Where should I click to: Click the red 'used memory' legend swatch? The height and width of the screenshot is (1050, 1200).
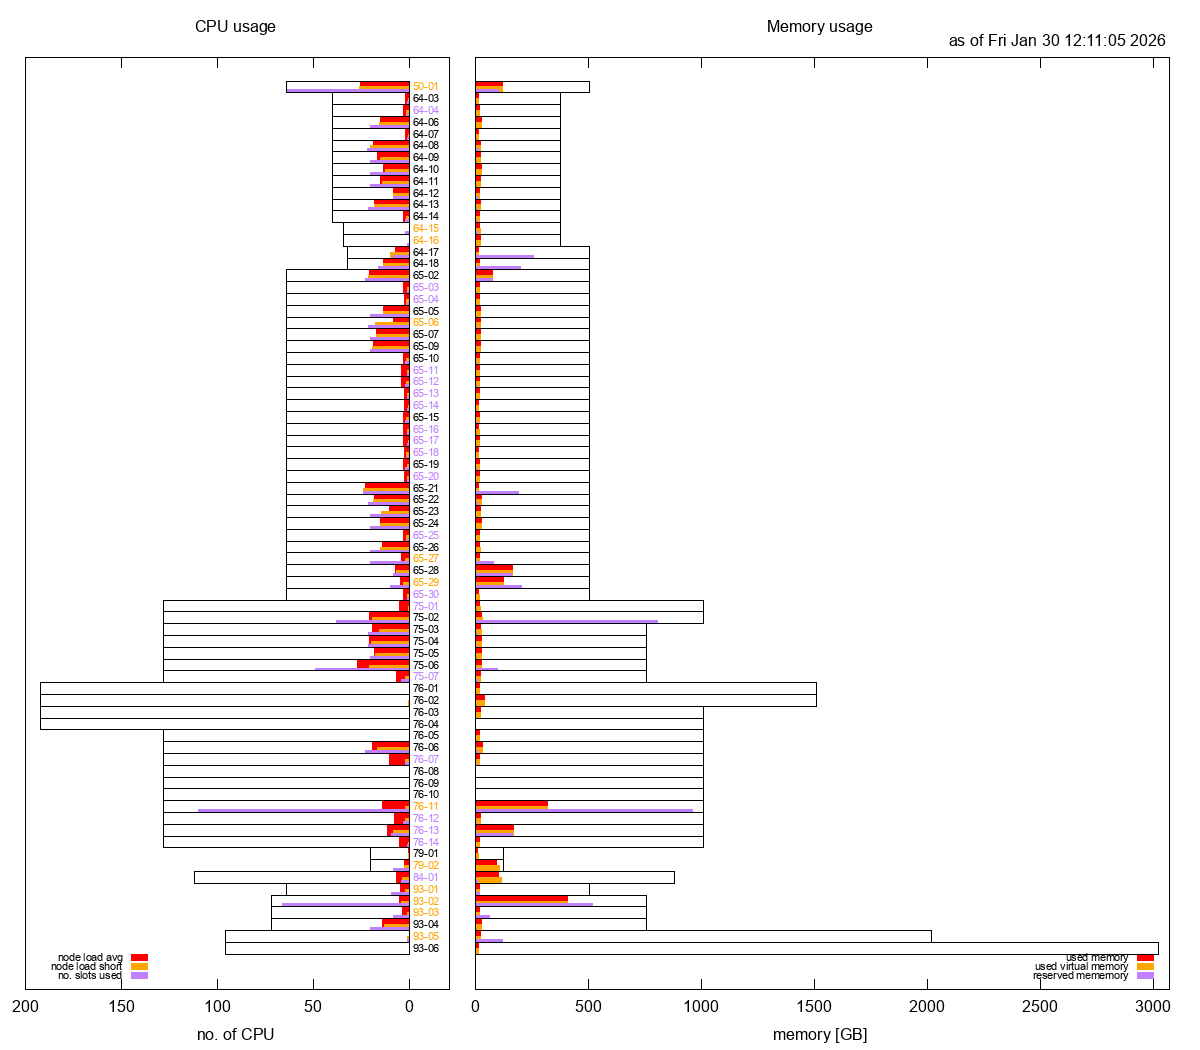(x=1145, y=958)
